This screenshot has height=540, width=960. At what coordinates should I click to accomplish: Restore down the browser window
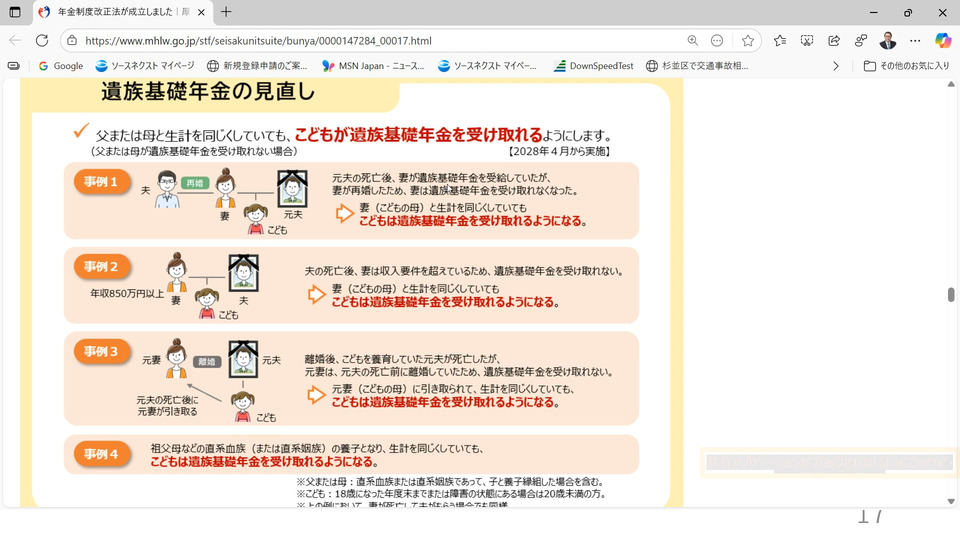tap(908, 12)
